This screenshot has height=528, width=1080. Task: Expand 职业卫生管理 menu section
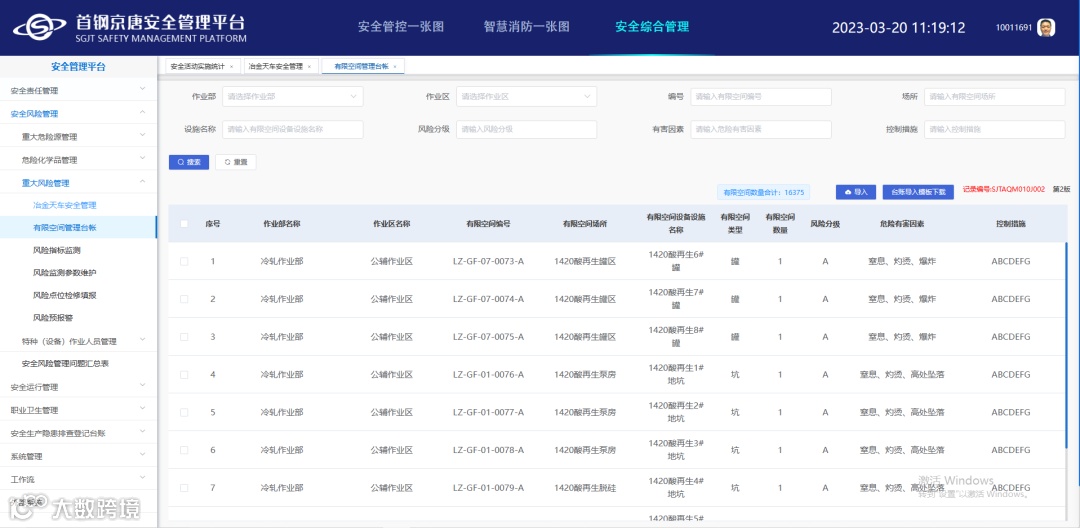(79, 410)
